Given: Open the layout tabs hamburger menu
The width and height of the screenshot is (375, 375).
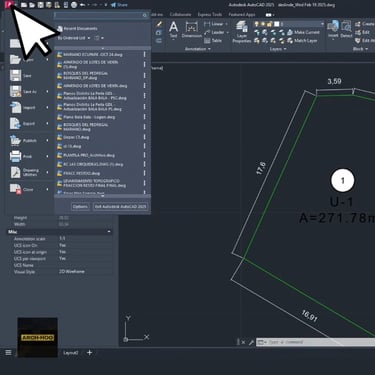Looking at the screenshot, I should point(8,352).
